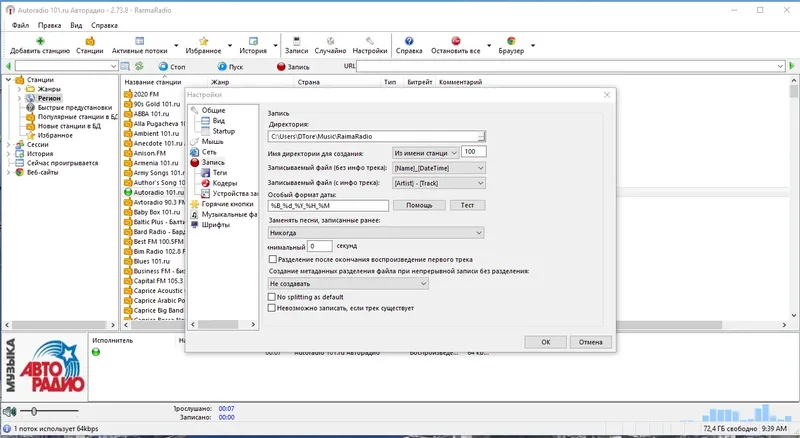
Task: Open Активные потоки toolbar icon
Action: click(139, 41)
